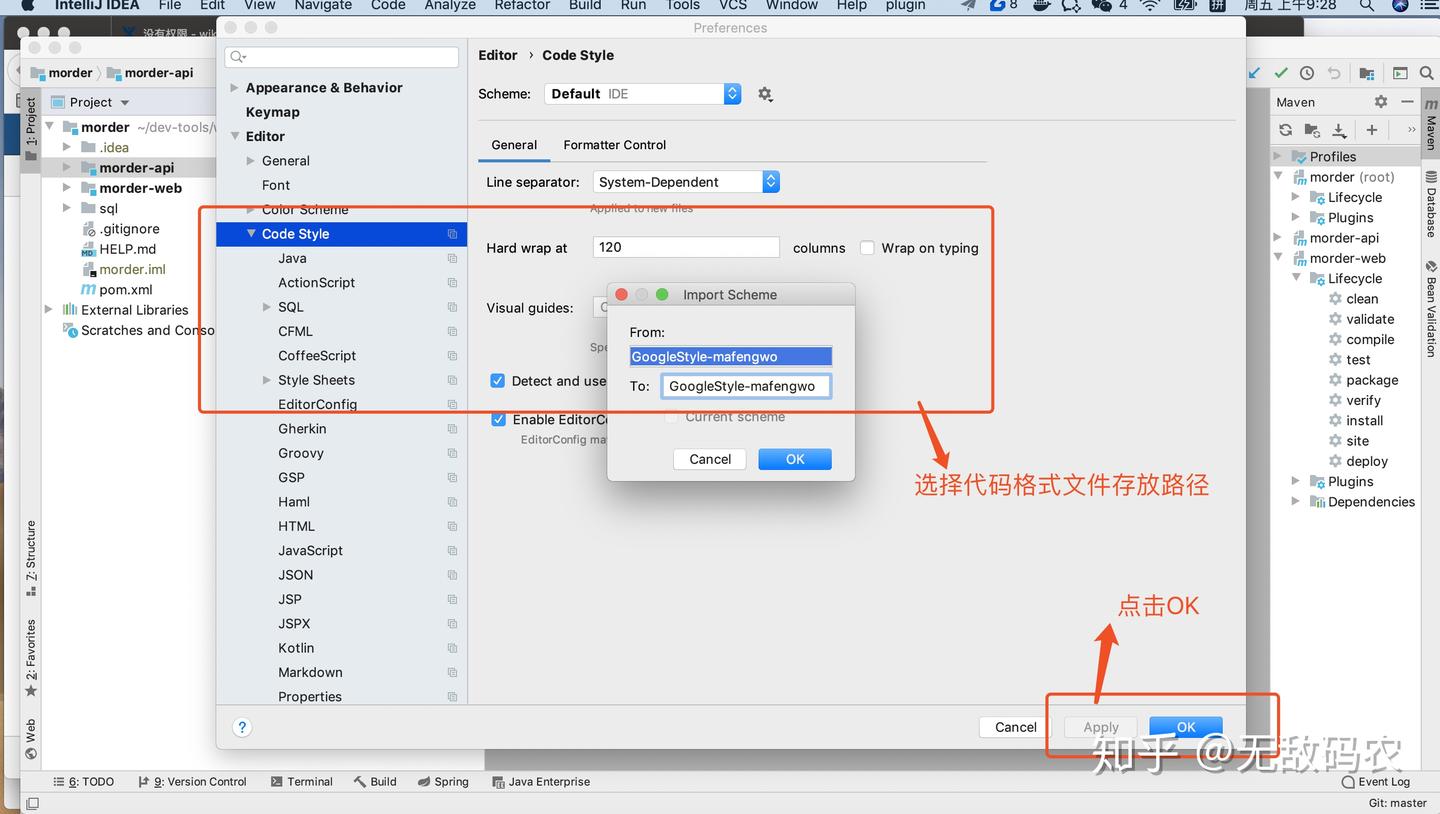This screenshot has height=814, width=1440.
Task: Collapse the Code Style tree node
Action: 251,234
